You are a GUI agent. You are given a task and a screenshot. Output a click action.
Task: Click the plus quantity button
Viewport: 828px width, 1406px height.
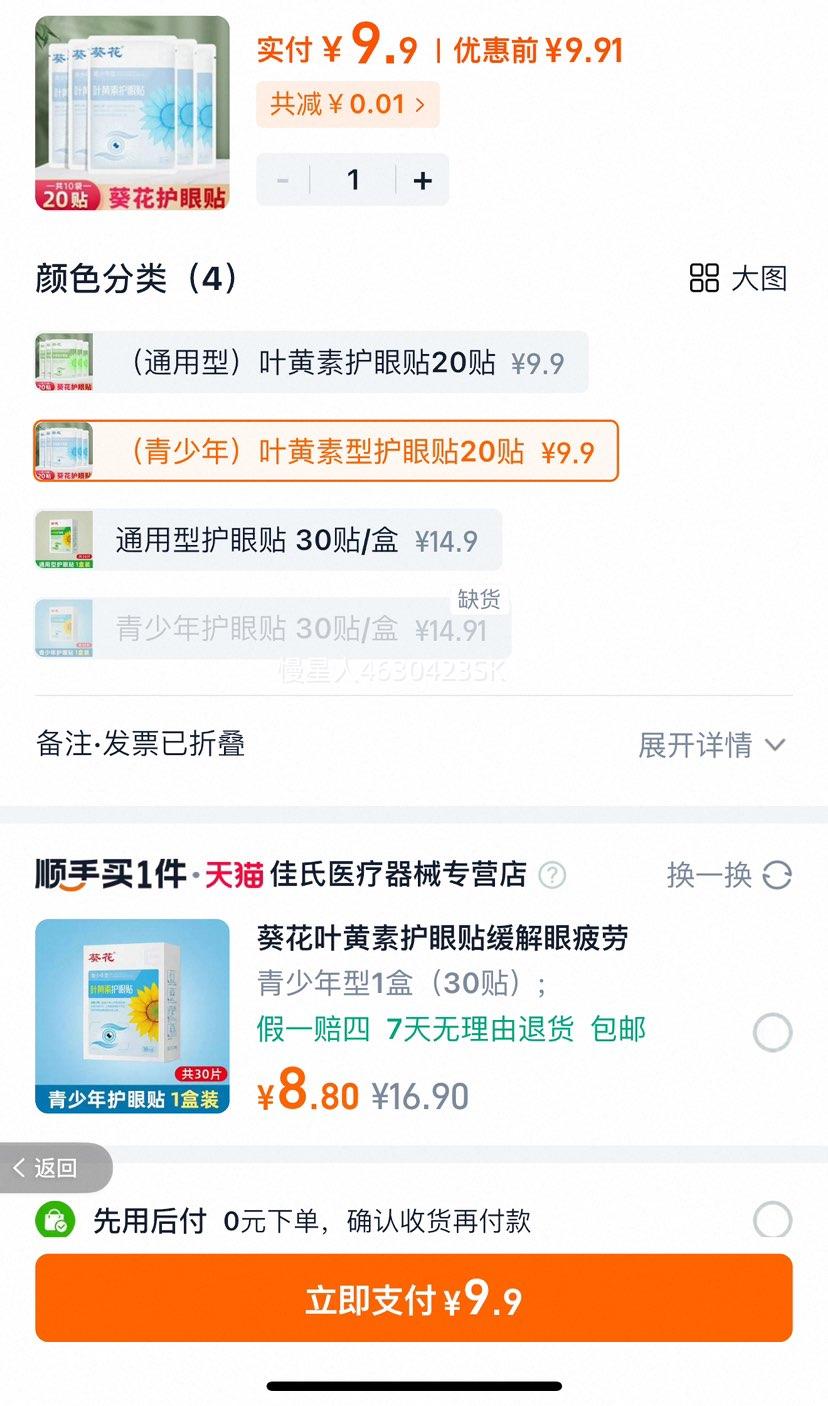[423, 180]
